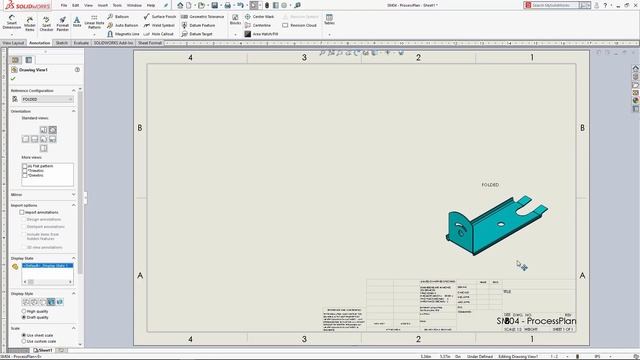Add a Balloon annotation

pyautogui.click(x=118, y=16)
